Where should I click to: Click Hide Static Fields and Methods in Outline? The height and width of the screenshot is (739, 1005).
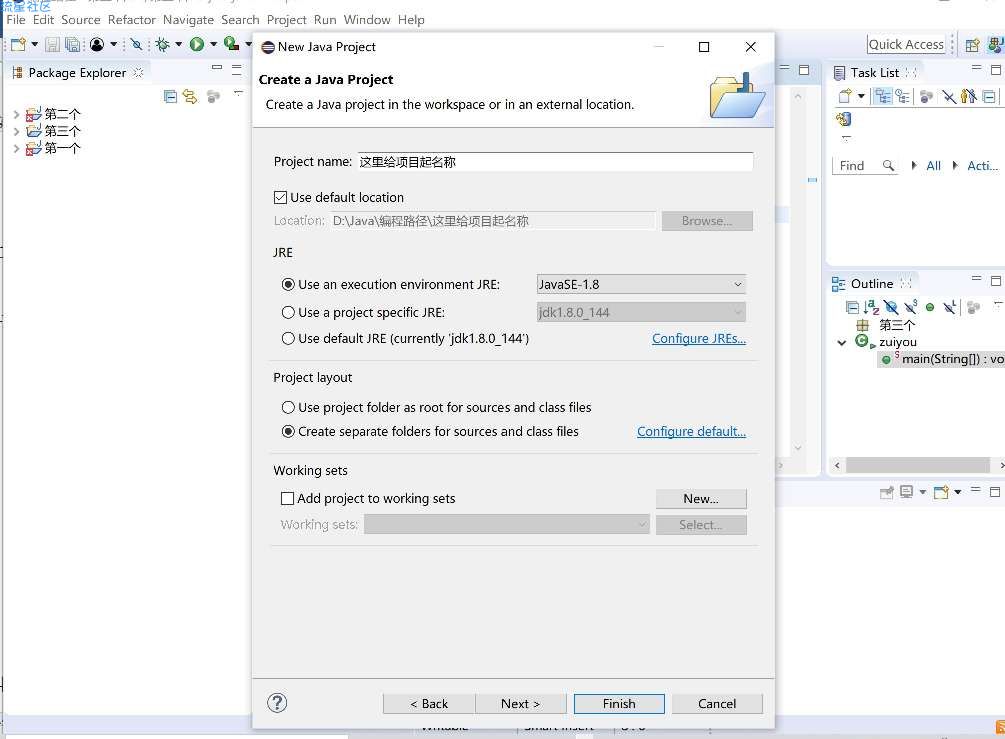(910, 307)
